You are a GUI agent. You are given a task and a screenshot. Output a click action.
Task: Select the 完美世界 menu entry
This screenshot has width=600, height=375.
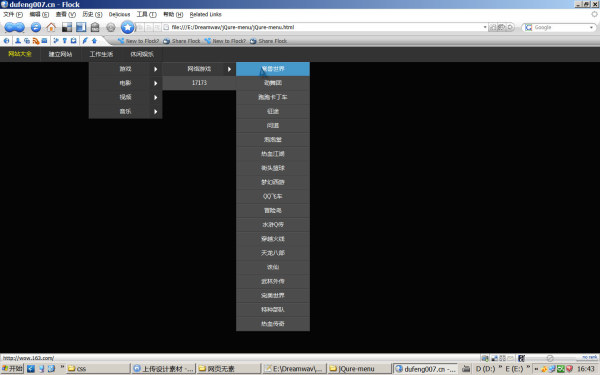(x=273, y=295)
